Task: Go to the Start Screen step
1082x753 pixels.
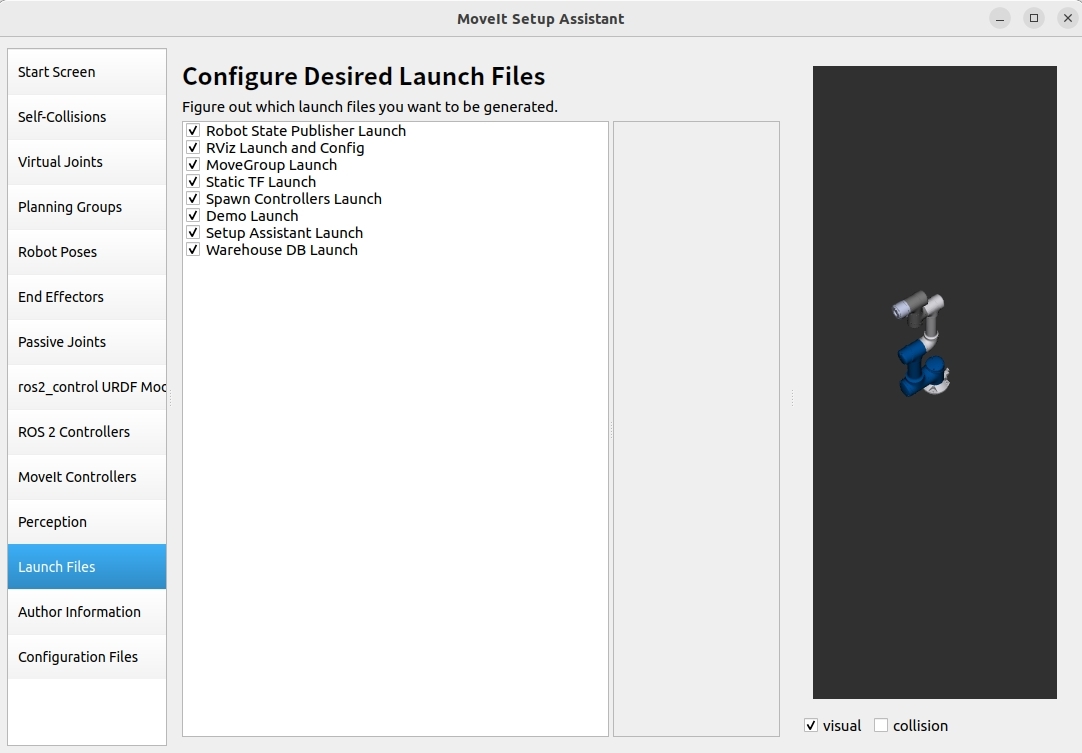Action: 87,72
